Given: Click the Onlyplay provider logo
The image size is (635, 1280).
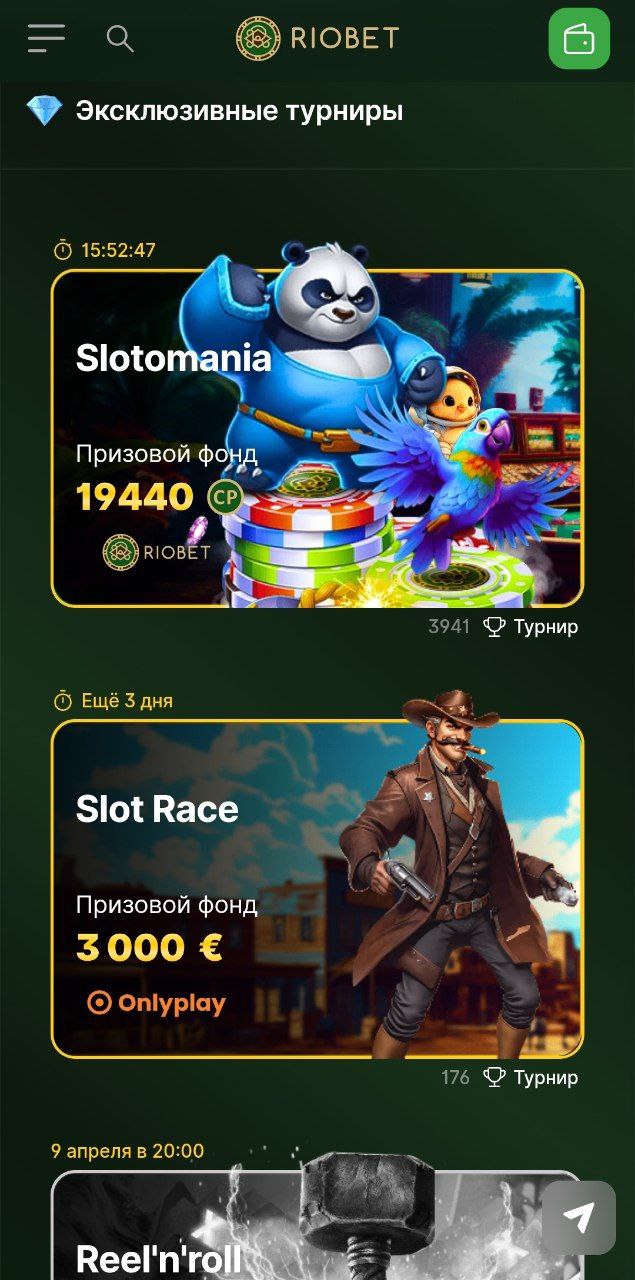Looking at the screenshot, I should [x=157, y=1003].
